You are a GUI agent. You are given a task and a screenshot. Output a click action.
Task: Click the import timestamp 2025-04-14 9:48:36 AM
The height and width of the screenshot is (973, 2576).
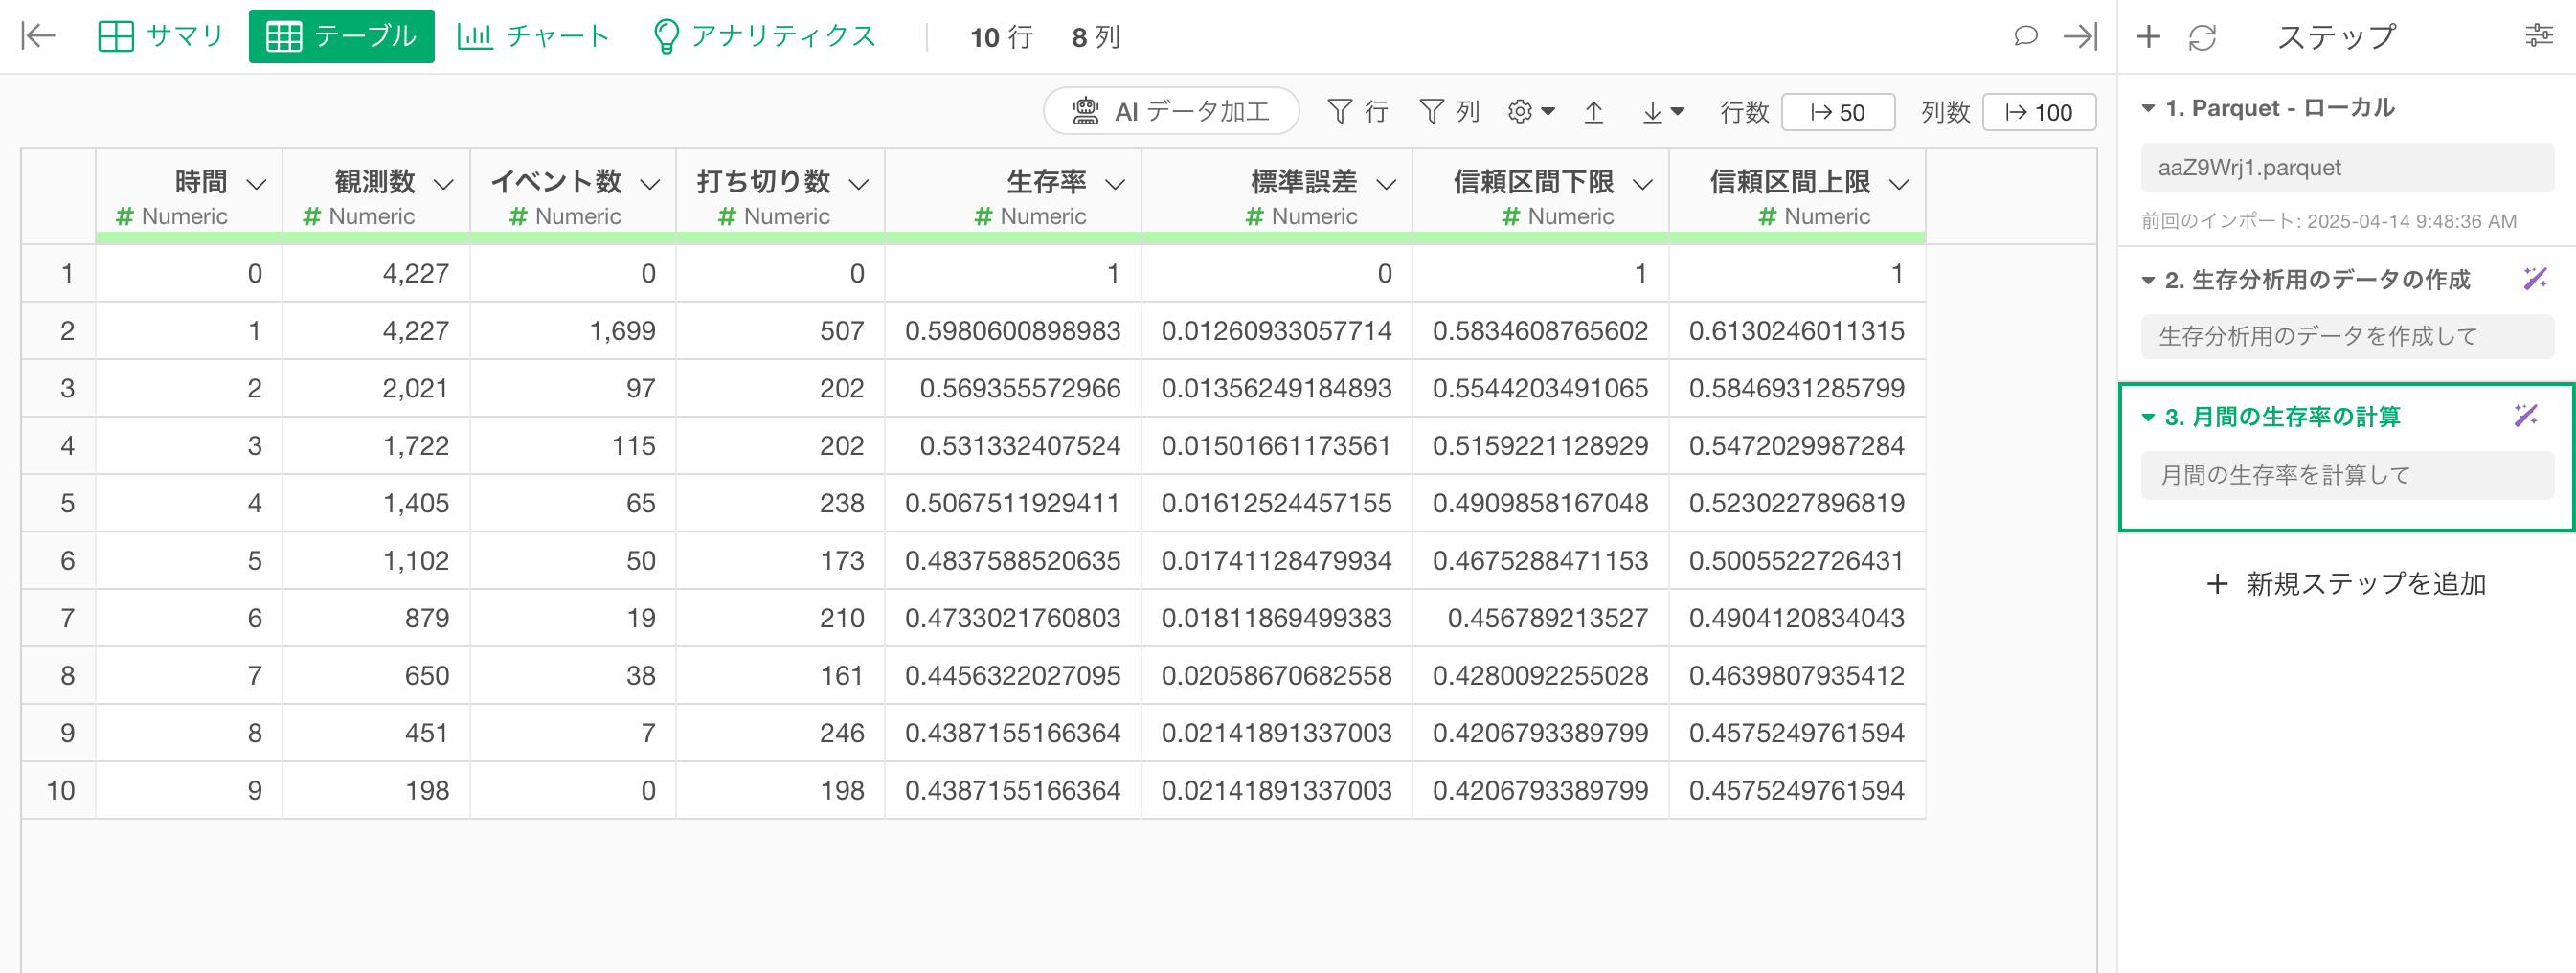(2411, 221)
